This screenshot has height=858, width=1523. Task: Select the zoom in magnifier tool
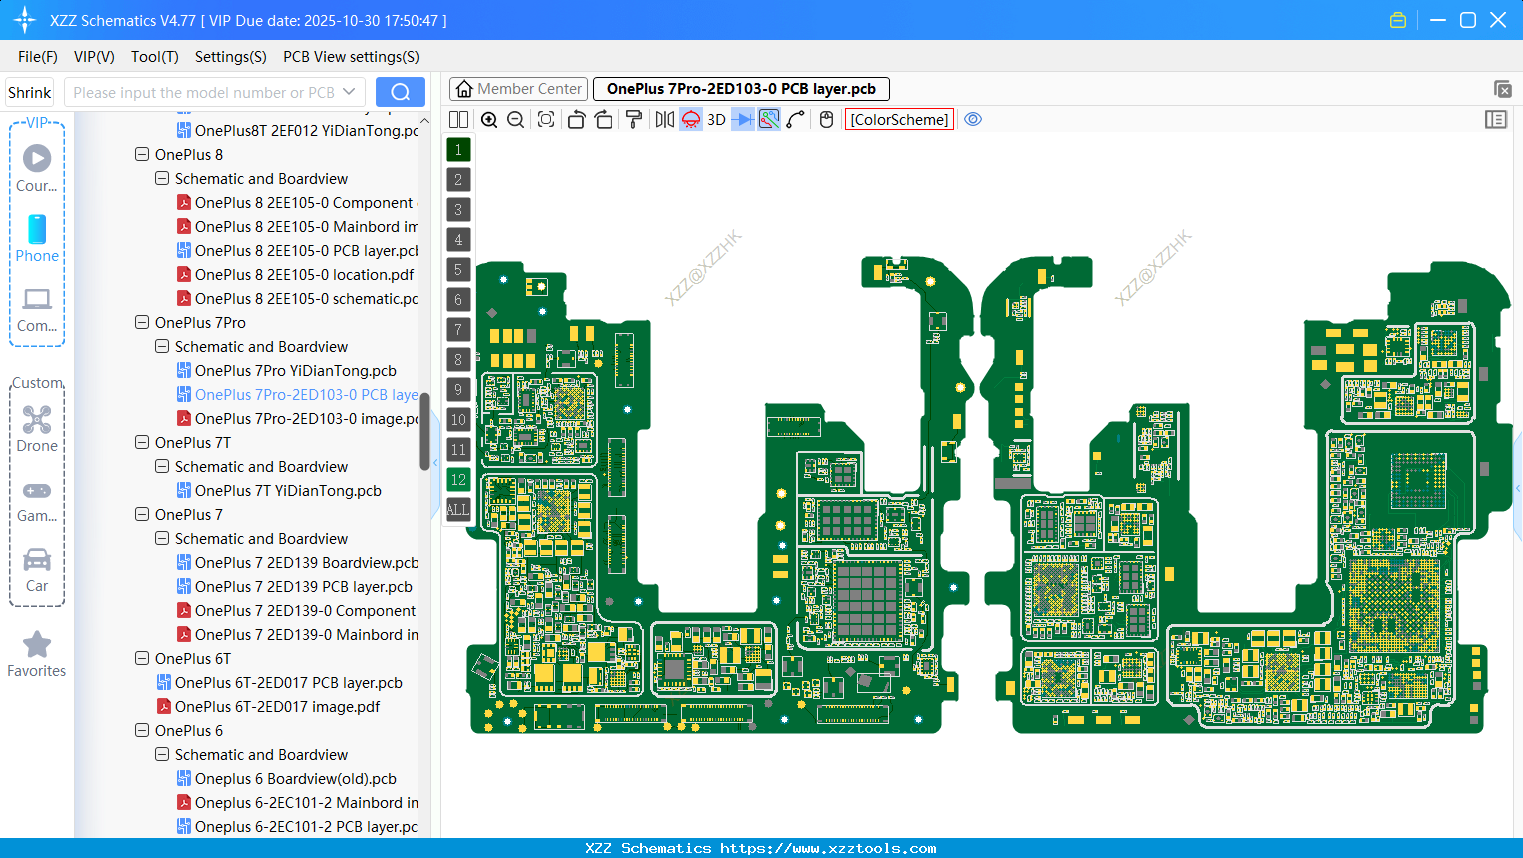tap(489, 119)
